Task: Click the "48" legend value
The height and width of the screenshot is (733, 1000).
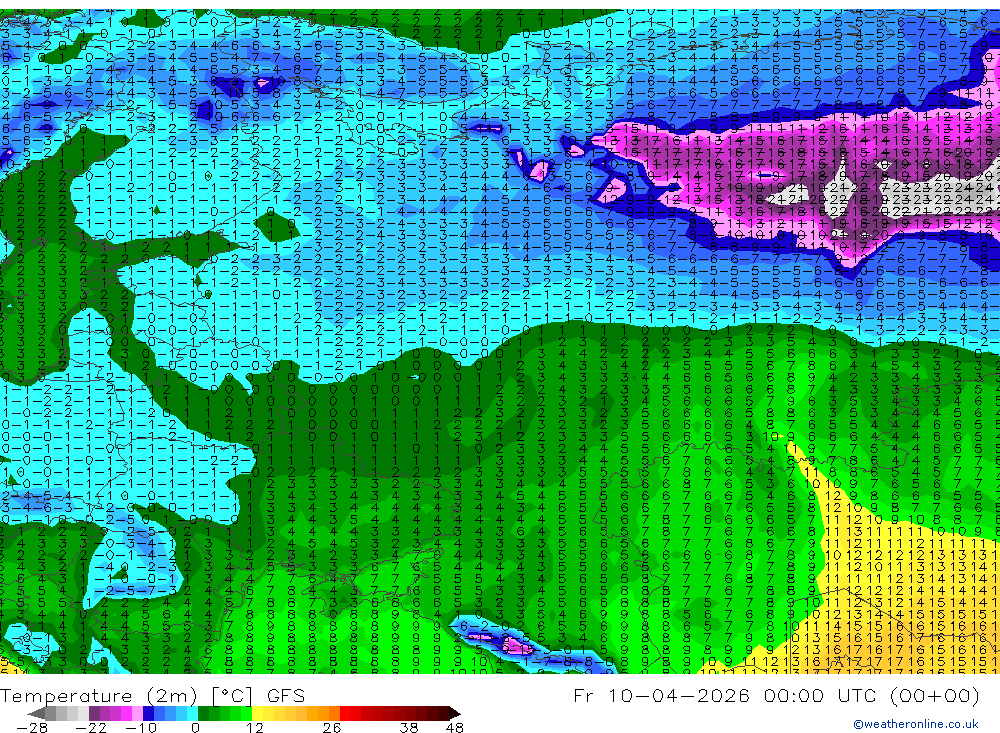Action: [455, 728]
